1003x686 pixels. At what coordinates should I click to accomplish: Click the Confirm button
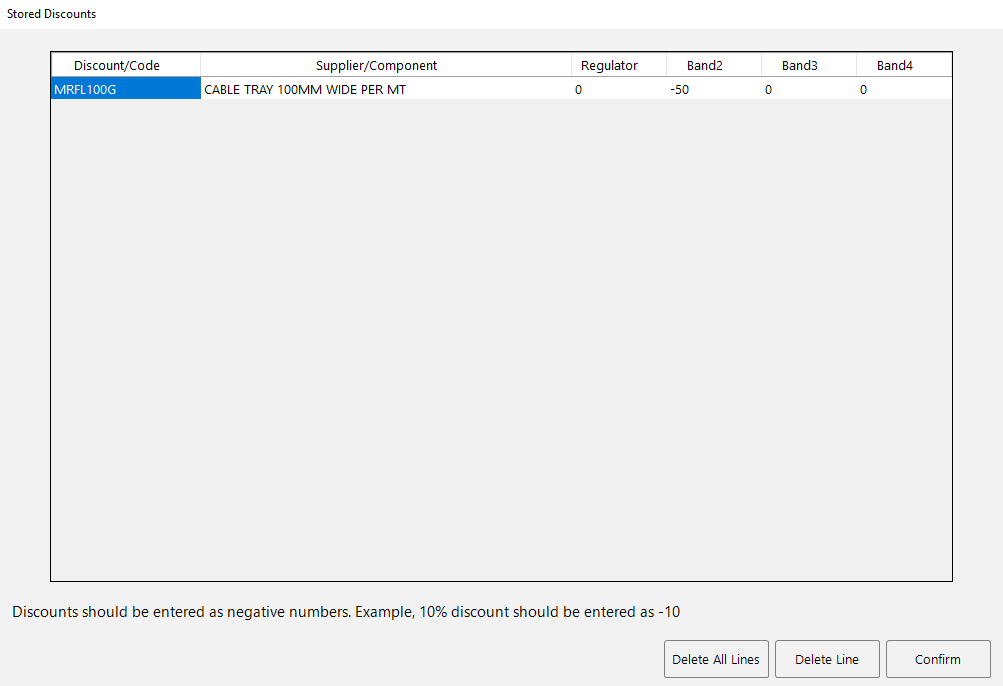(x=937, y=659)
